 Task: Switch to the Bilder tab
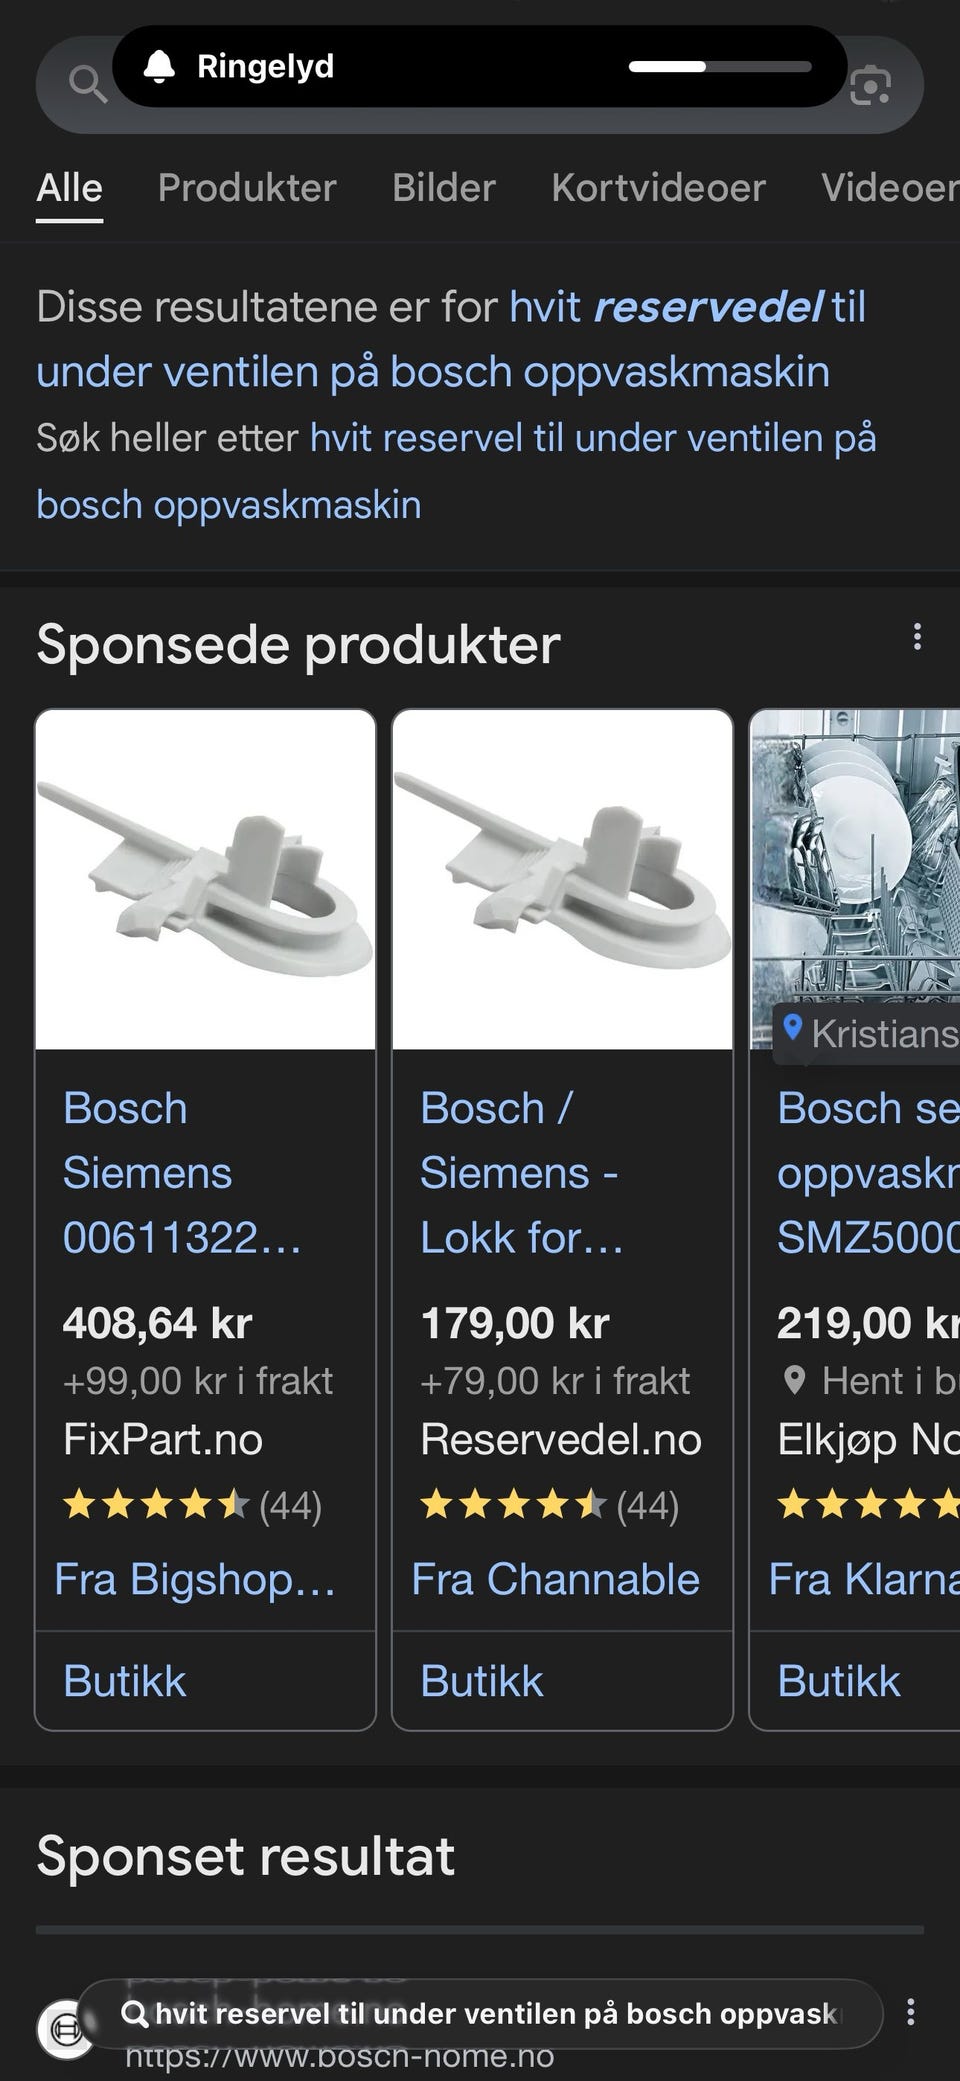click(x=444, y=188)
